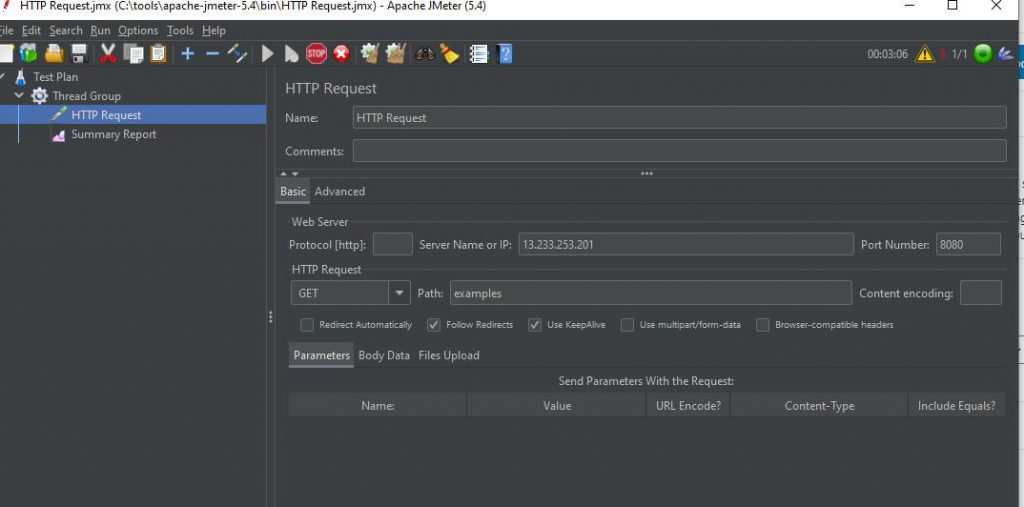Click the Save floppy disk icon
The height and width of the screenshot is (507, 1024).
79,54
